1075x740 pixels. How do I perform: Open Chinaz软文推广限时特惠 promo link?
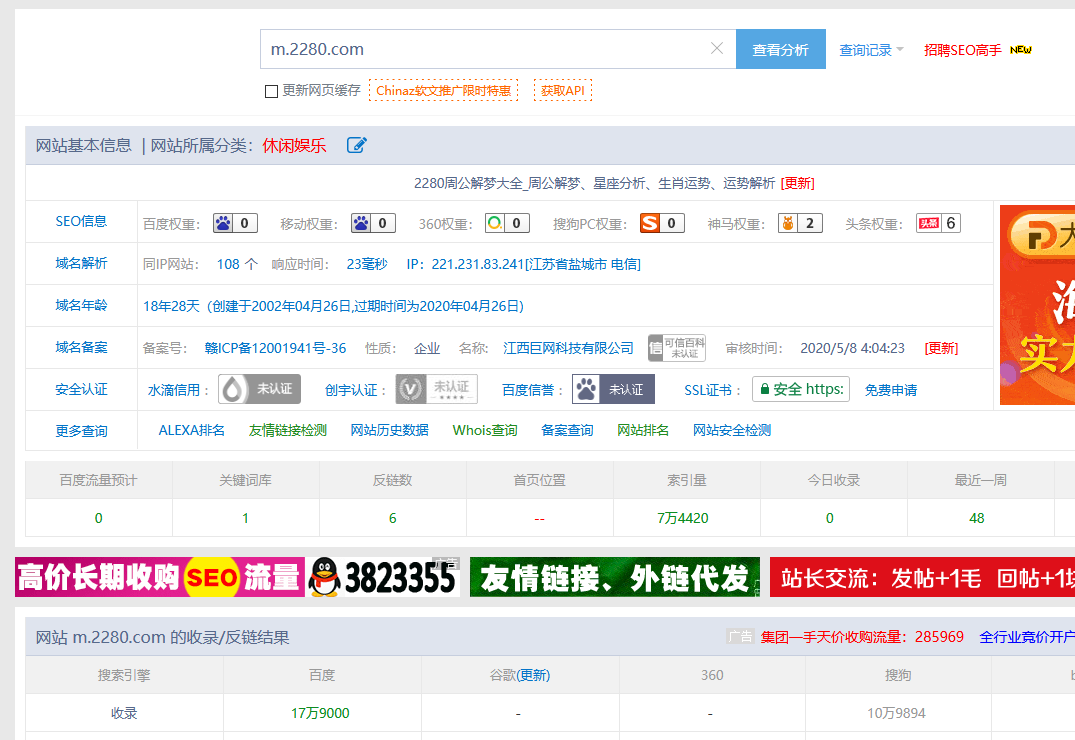[444, 90]
